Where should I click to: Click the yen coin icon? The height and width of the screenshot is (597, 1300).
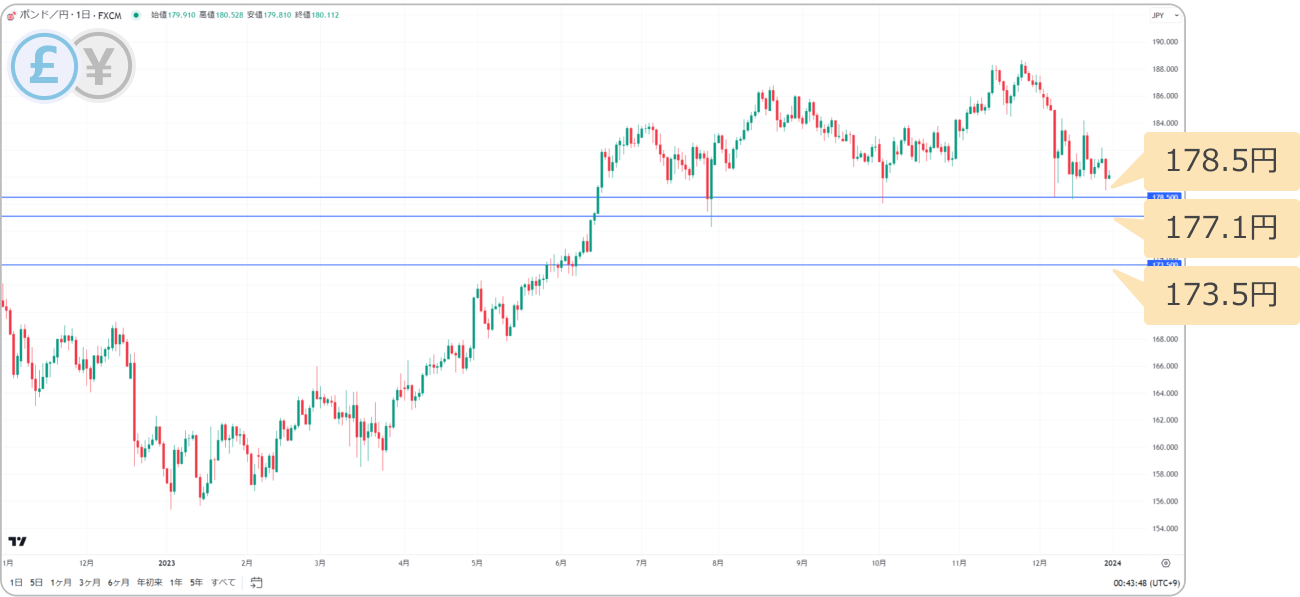(101, 66)
